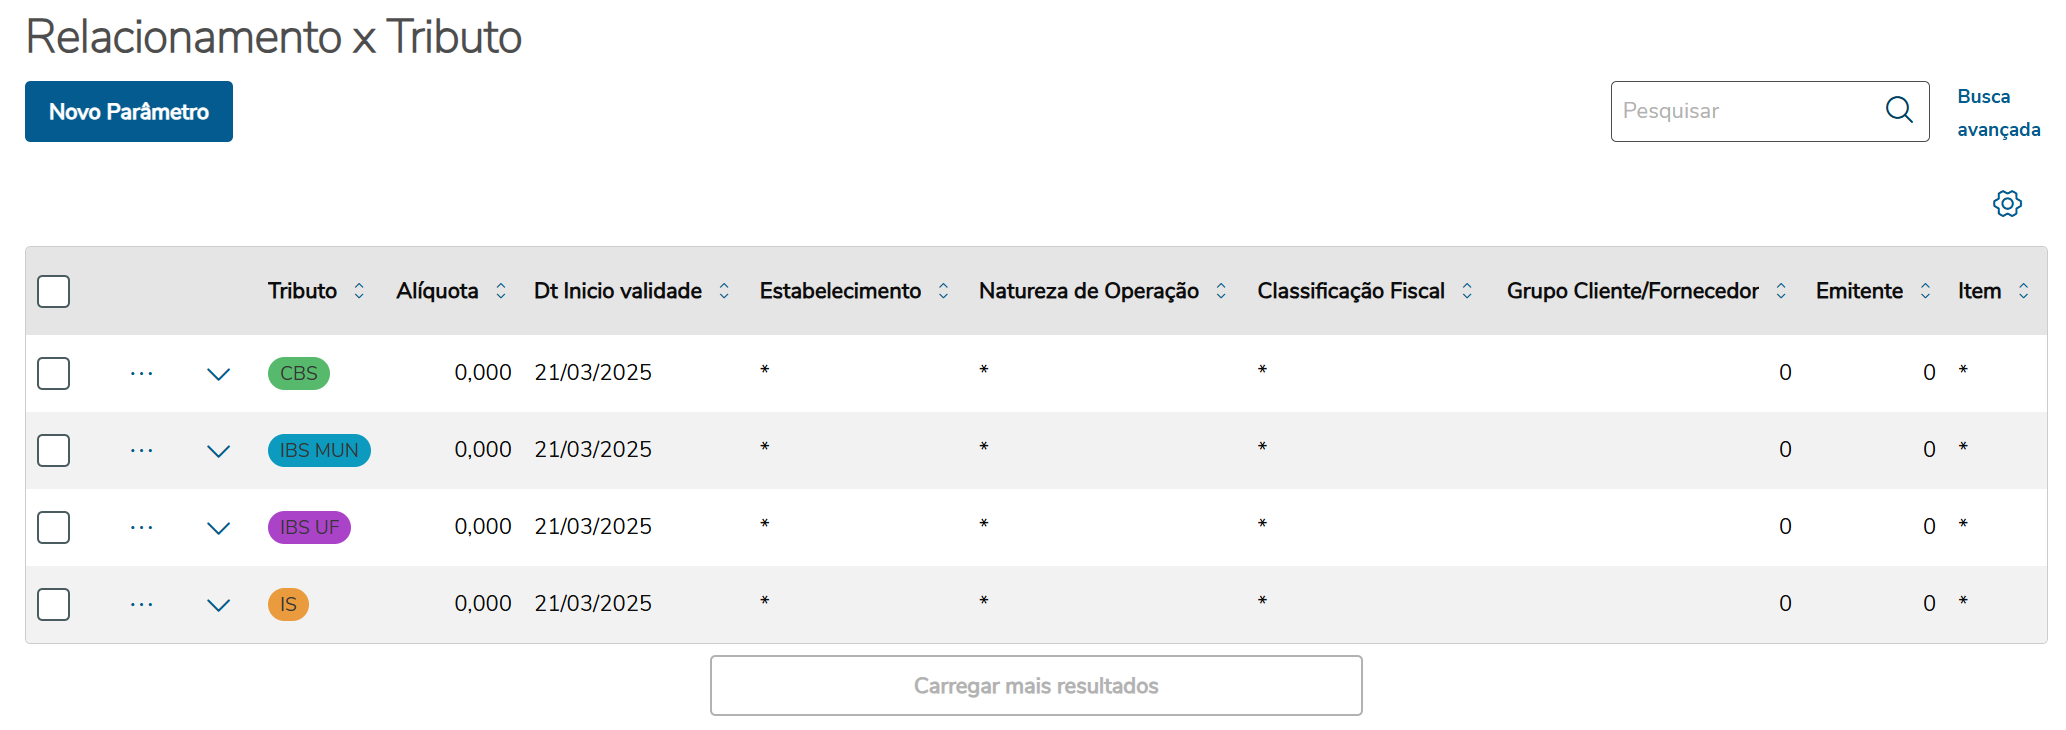Sort table by Tributo column

tap(359, 291)
